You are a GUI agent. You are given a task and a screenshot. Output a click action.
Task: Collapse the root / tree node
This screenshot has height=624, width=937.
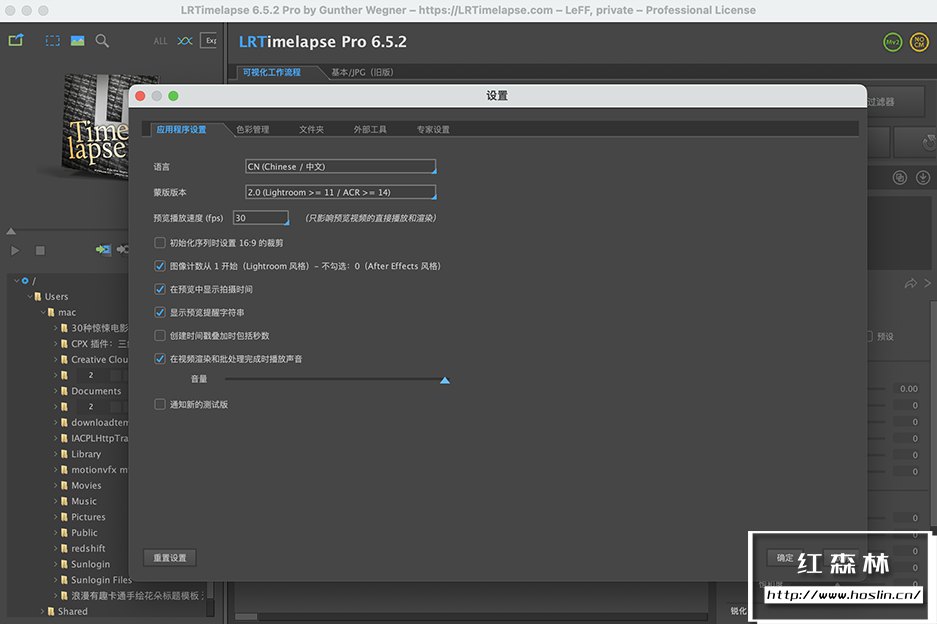[16, 280]
